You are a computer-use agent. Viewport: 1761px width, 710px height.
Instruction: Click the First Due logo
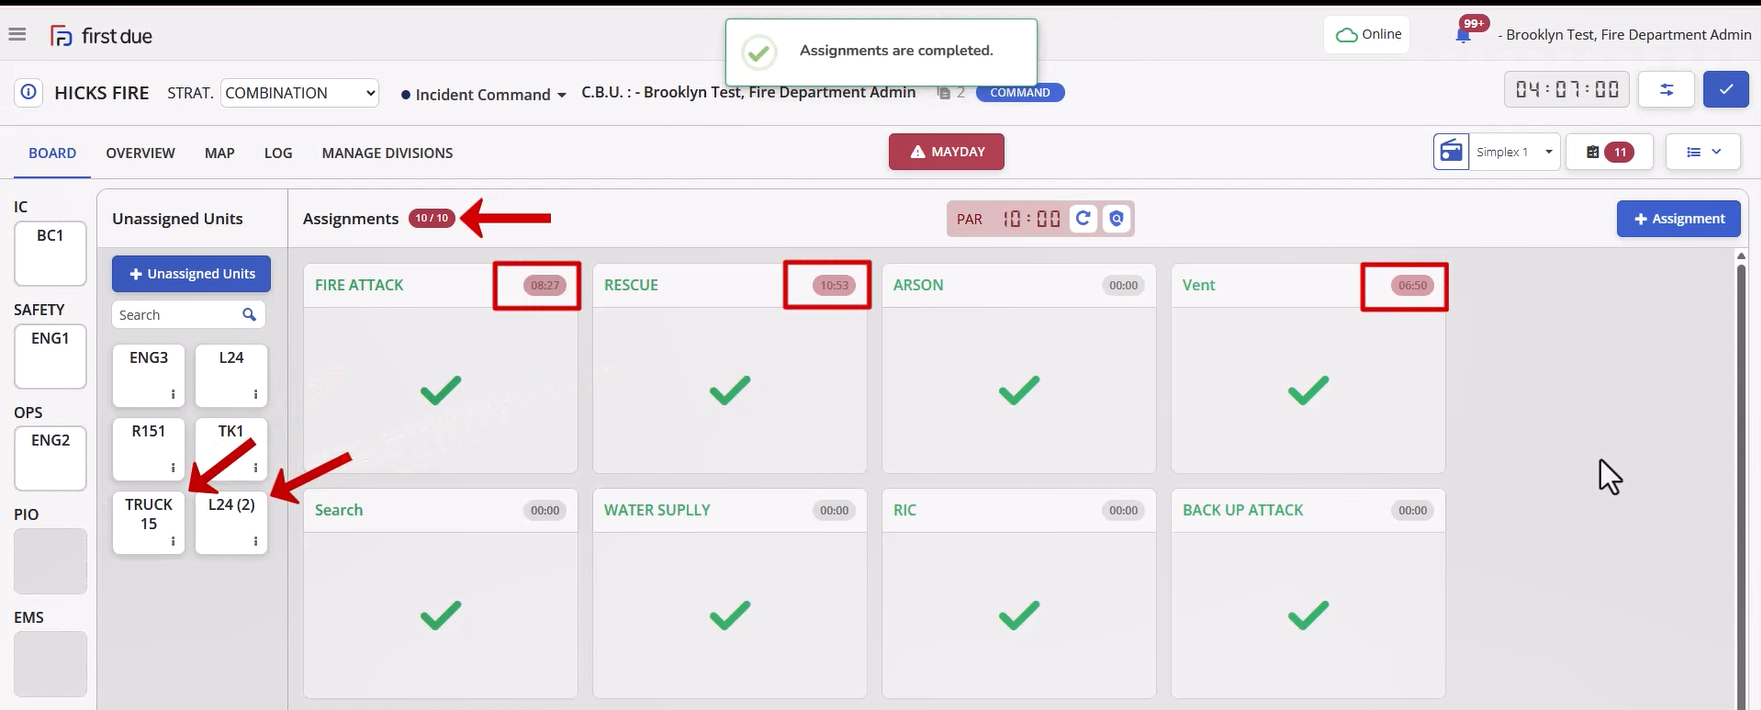[x=101, y=36]
